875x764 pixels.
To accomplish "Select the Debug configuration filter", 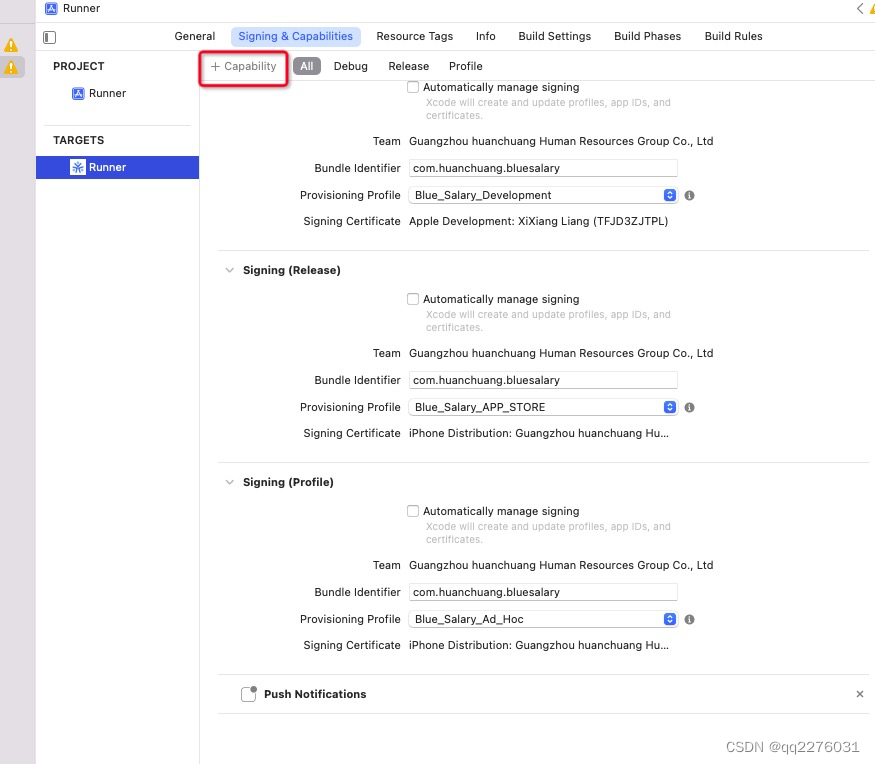I will pyautogui.click(x=350, y=66).
